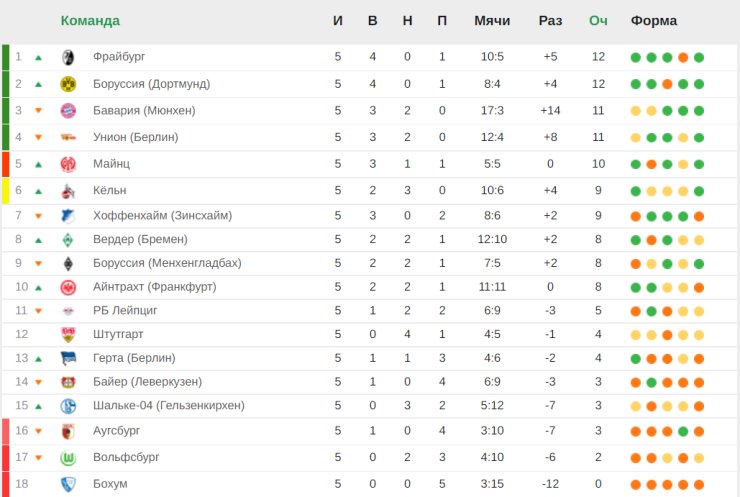Click the Freiburg club logo
This screenshot has width=740, height=497.
click(68, 57)
